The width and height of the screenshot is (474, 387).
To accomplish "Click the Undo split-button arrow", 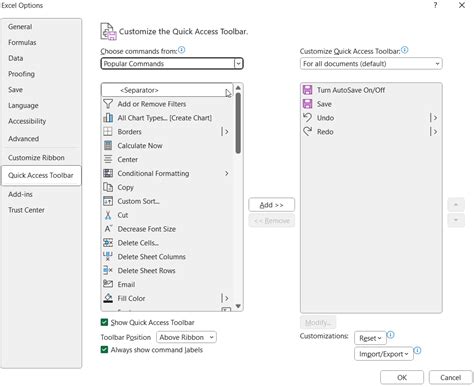I will coord(434,118).
